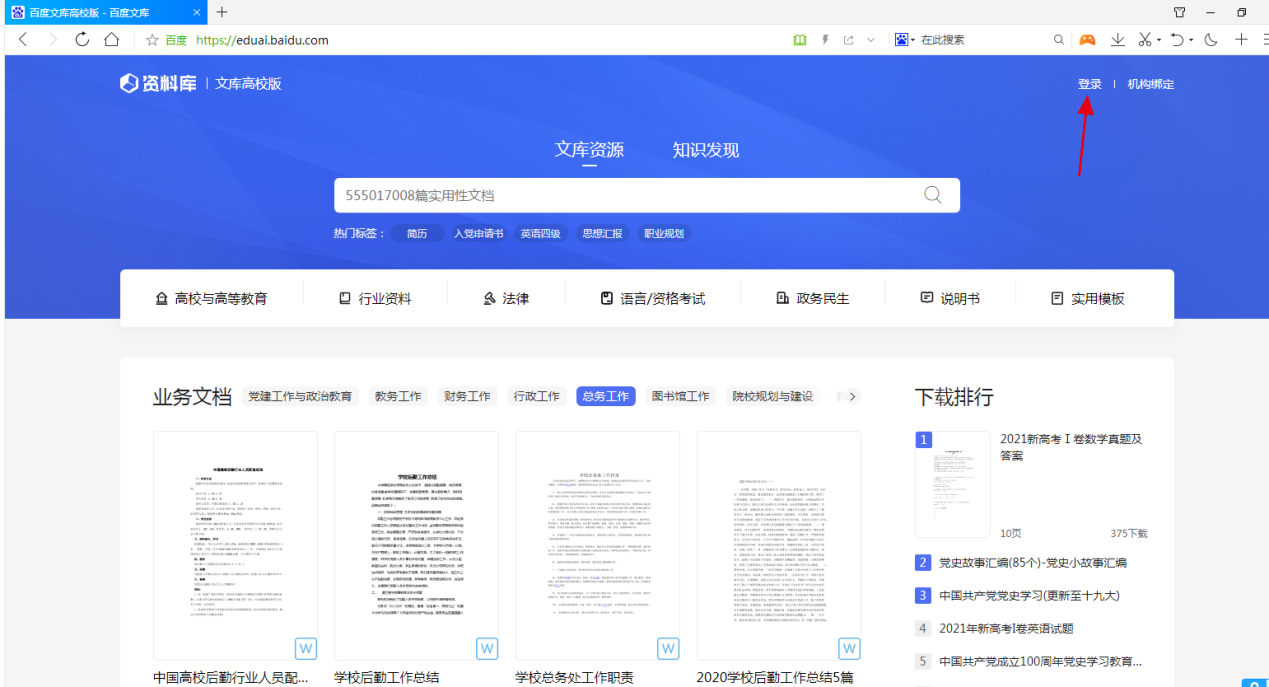Switch to the 知识发现 tab
The height and width of the screenshot is (687, 1269).
coord(705,150)
